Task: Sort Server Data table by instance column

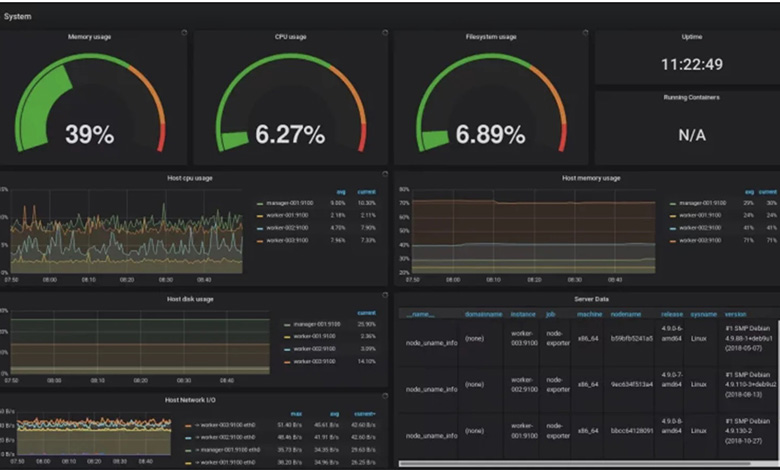Action: pyautogui.click(x=525, y=314)
